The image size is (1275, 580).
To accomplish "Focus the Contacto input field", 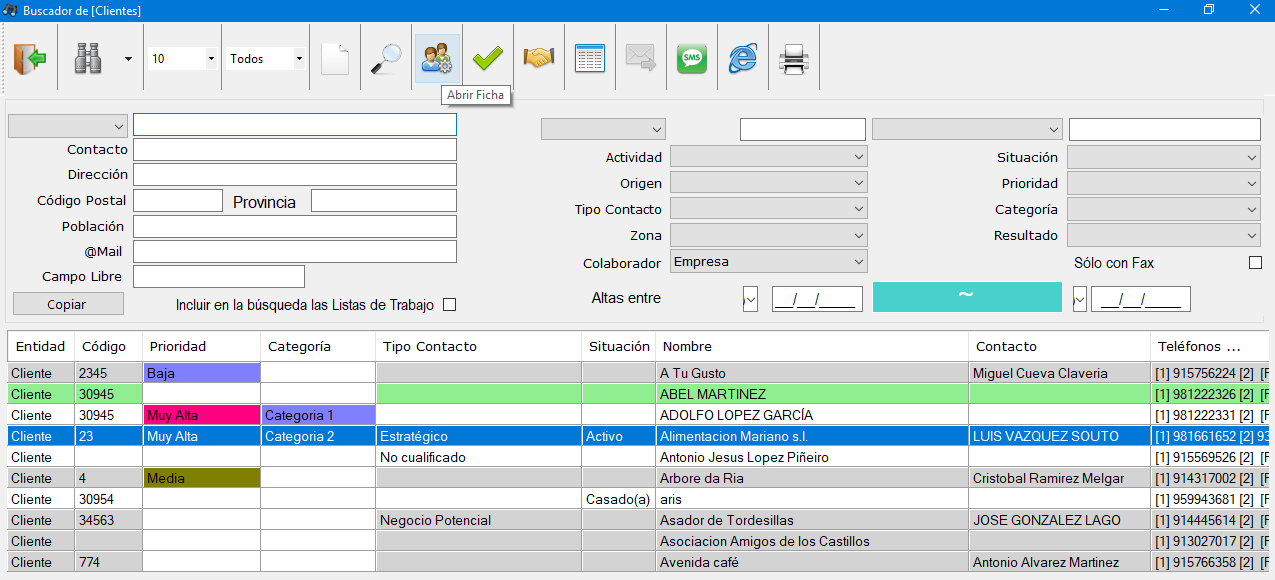I will point(295,150).
